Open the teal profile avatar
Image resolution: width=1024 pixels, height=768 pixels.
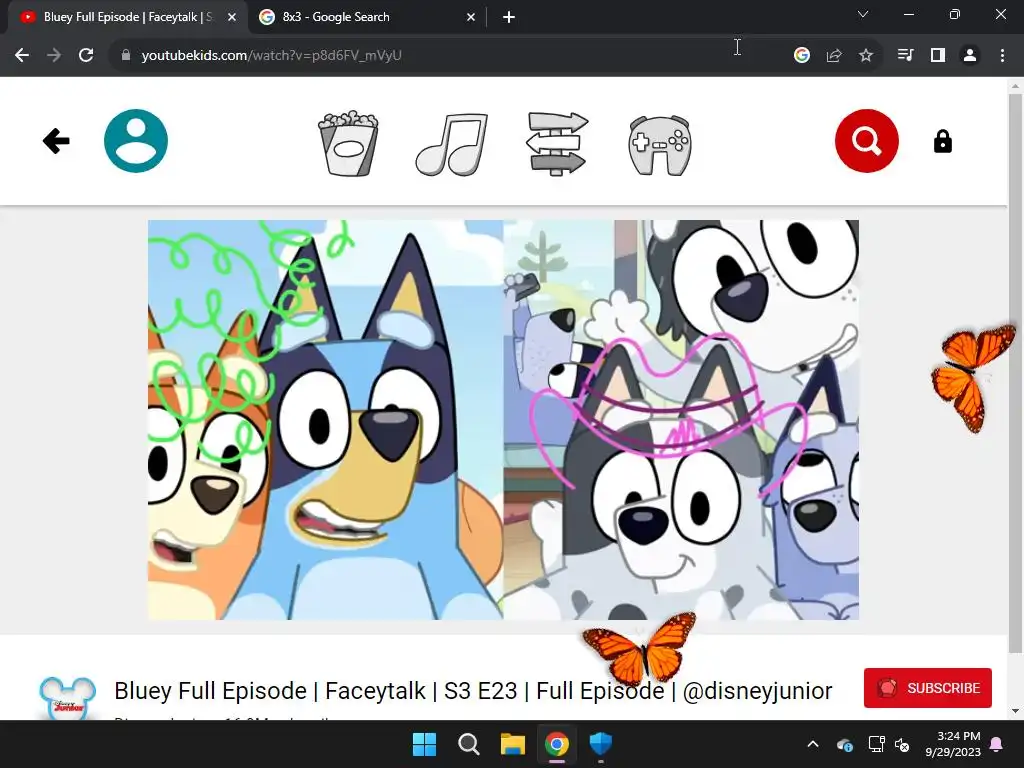136,141
